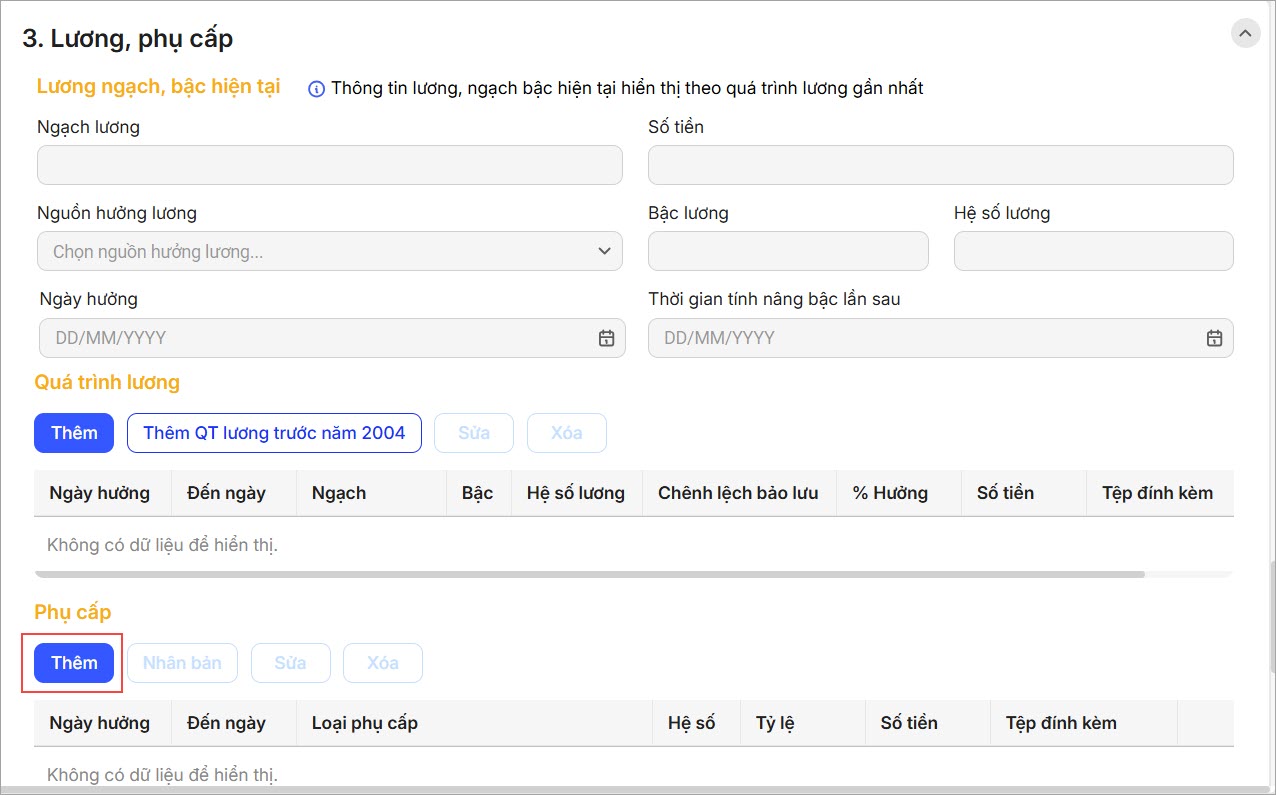Open calendar for Thời gian tính nâng bậc
The height and width of the screenshot is (795, 1276).
1214,338
